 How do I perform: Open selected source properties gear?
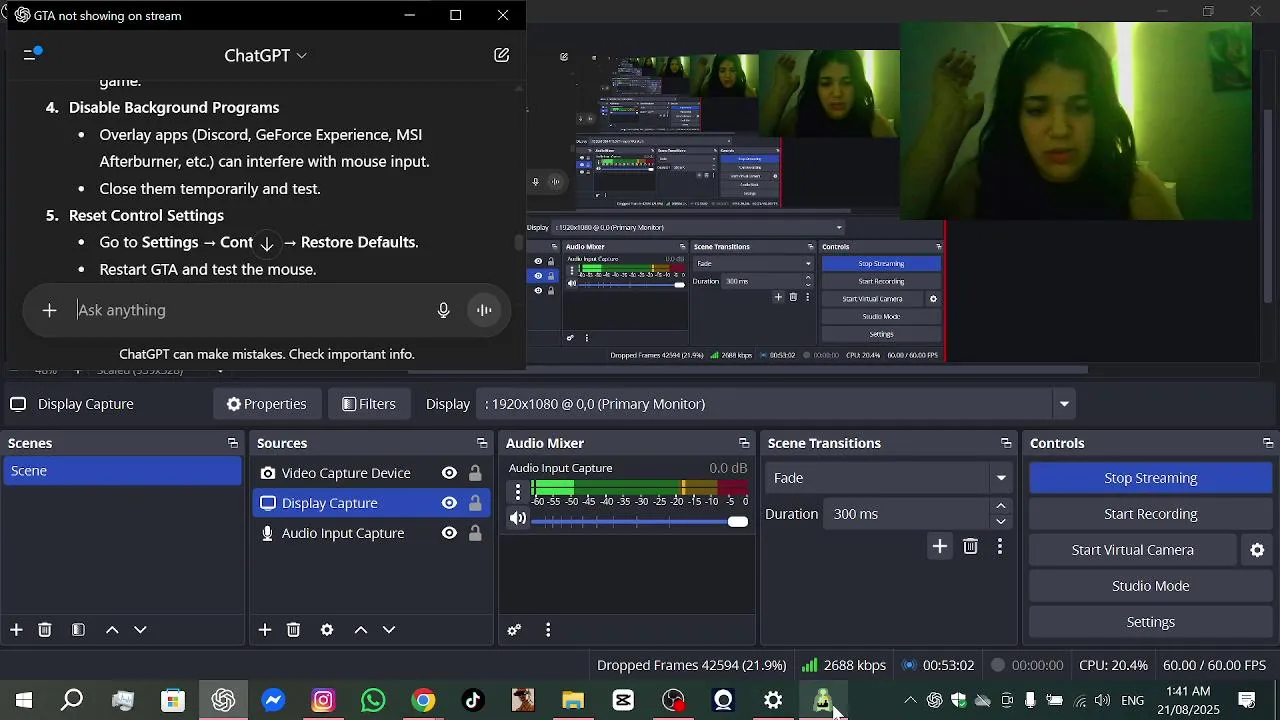(327, 630)
